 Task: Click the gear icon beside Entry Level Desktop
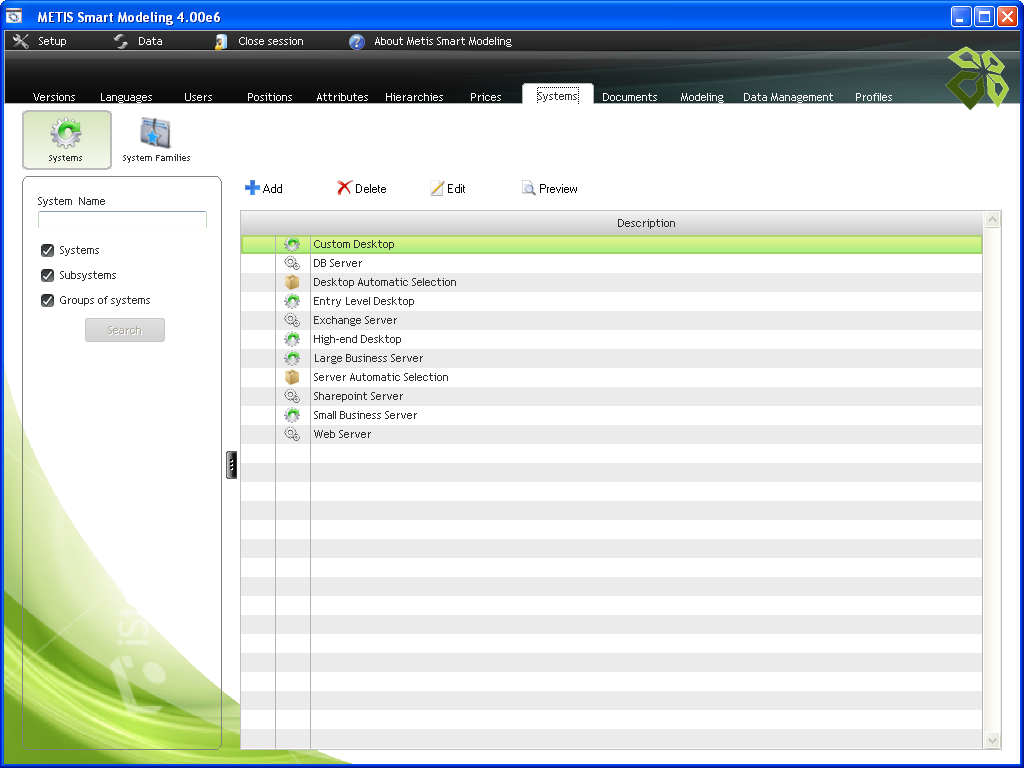[292, 301]
